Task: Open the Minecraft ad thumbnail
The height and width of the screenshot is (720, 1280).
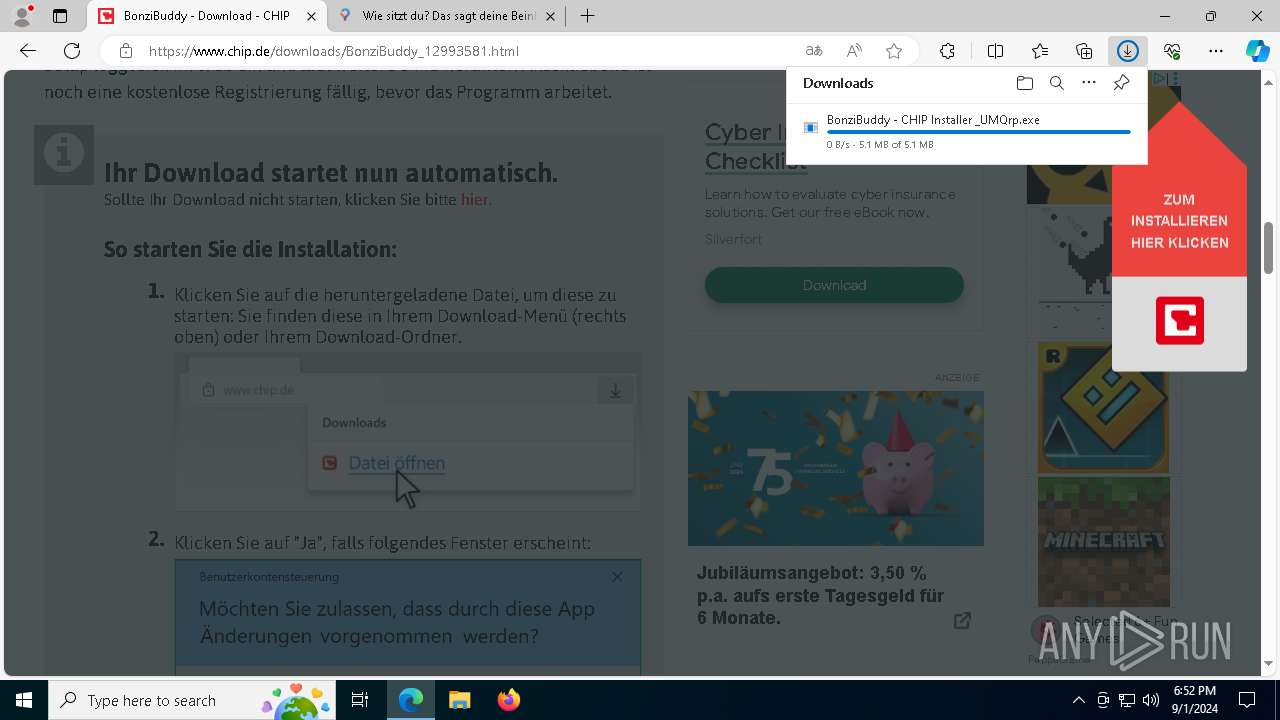Action: pos(1103,542)
